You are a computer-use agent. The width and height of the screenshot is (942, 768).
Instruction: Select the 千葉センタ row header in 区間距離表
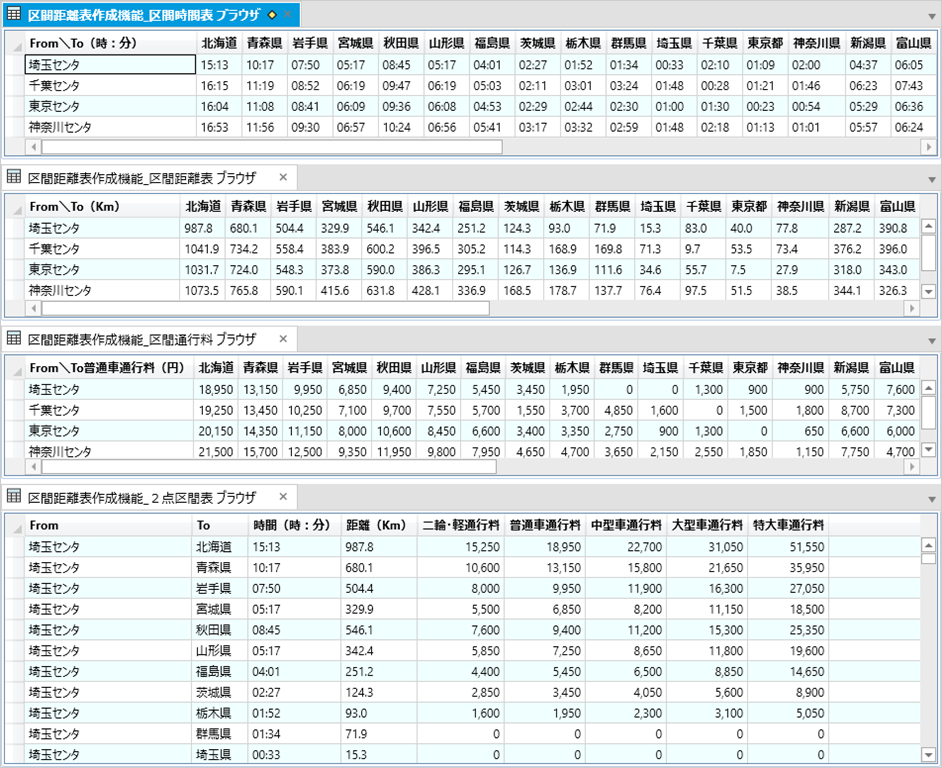tap(103, 249)
